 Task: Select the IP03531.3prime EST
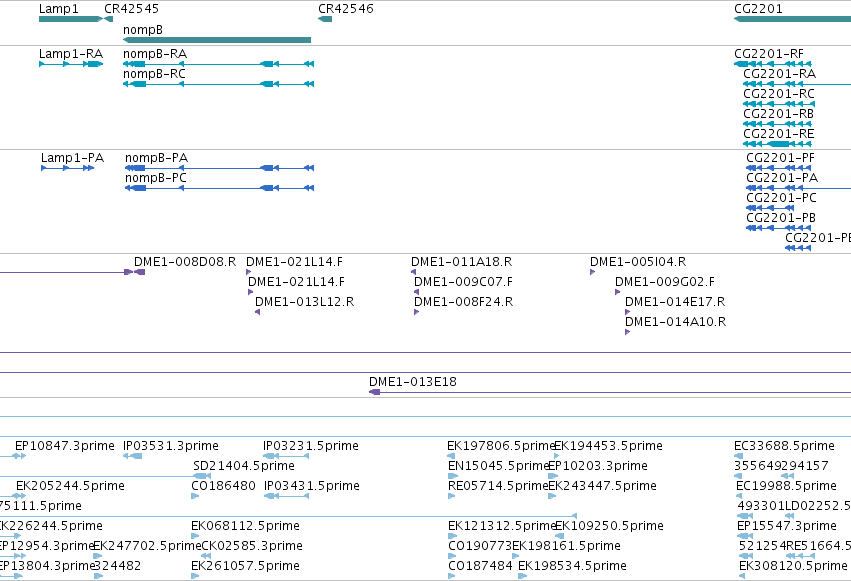132,456
